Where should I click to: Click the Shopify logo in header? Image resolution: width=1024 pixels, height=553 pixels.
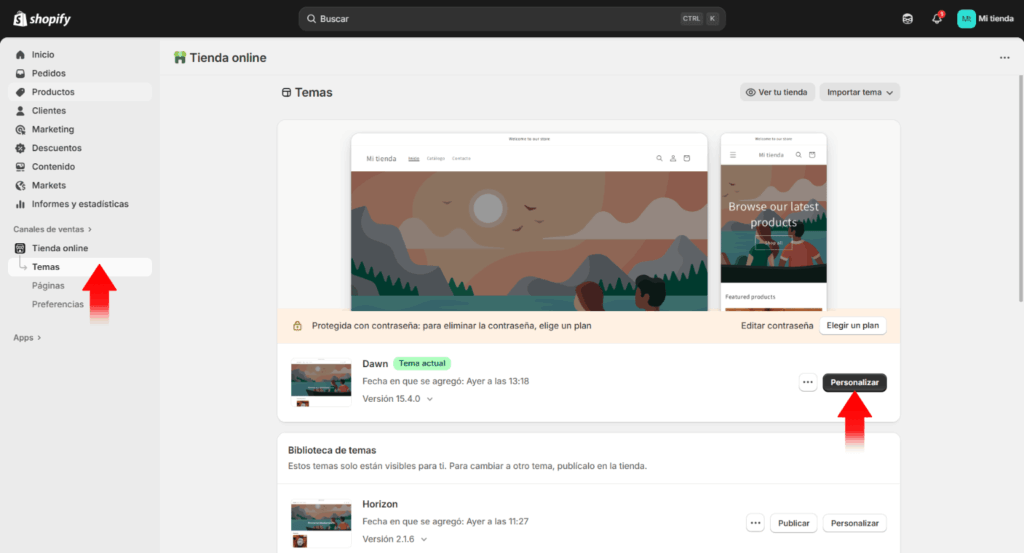[41, 18]
